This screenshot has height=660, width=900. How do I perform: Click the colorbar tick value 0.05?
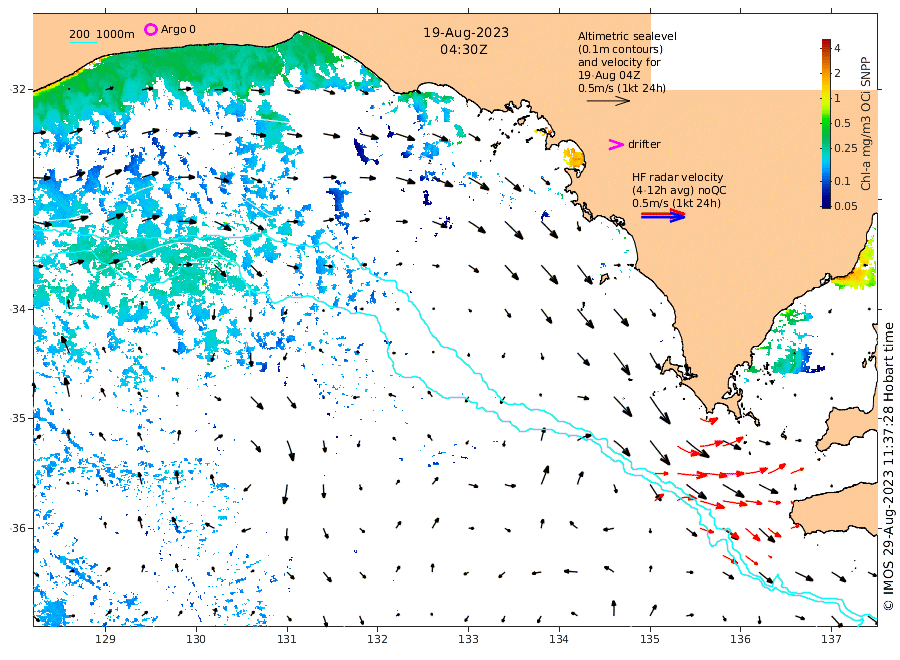click(845, 206)
